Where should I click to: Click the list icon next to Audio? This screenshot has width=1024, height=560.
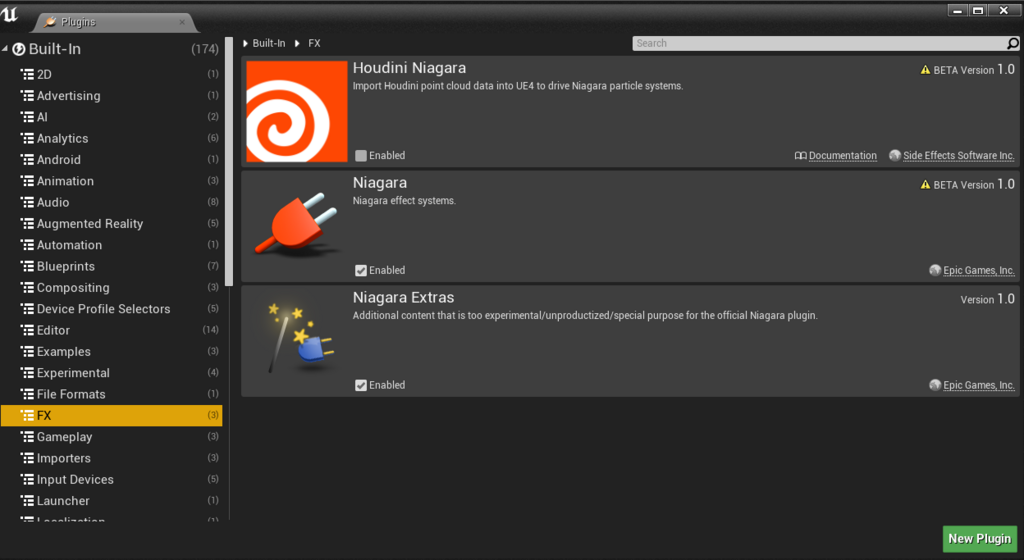27,202
